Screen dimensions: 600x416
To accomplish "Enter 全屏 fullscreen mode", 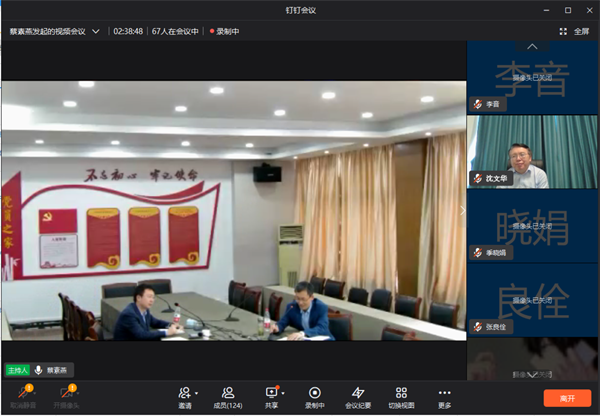I will click(x=576, y=31).
